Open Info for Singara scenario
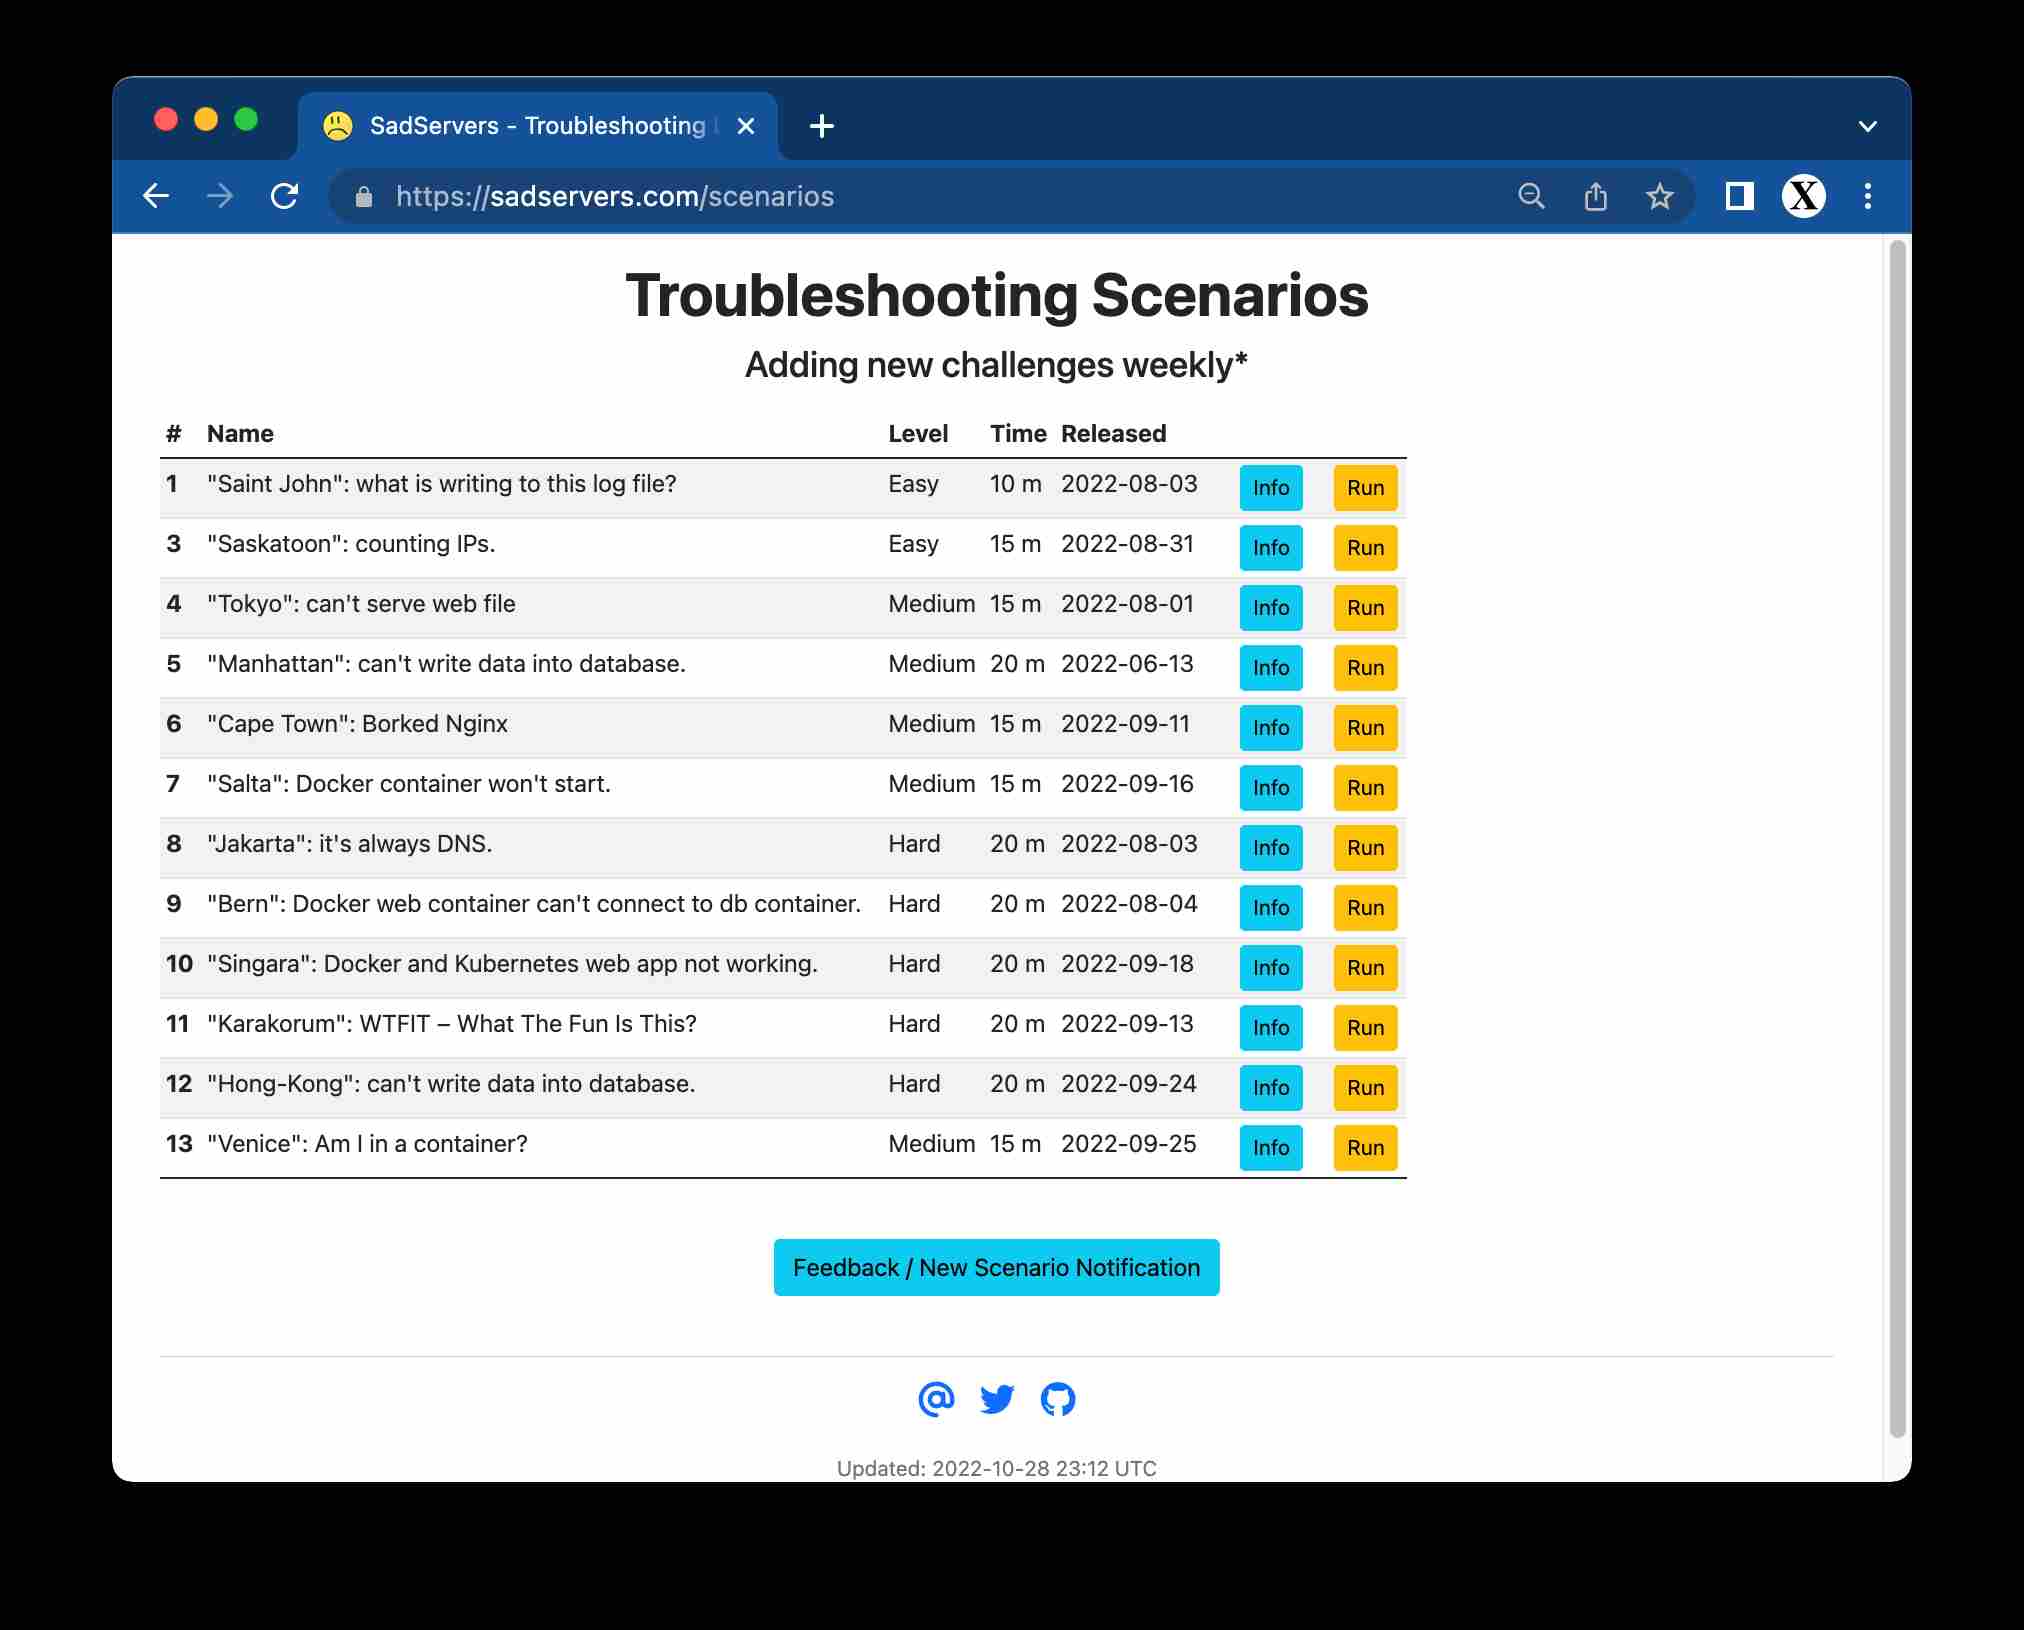This screenshot has width=2024, height=1630. coord(1271,968)
